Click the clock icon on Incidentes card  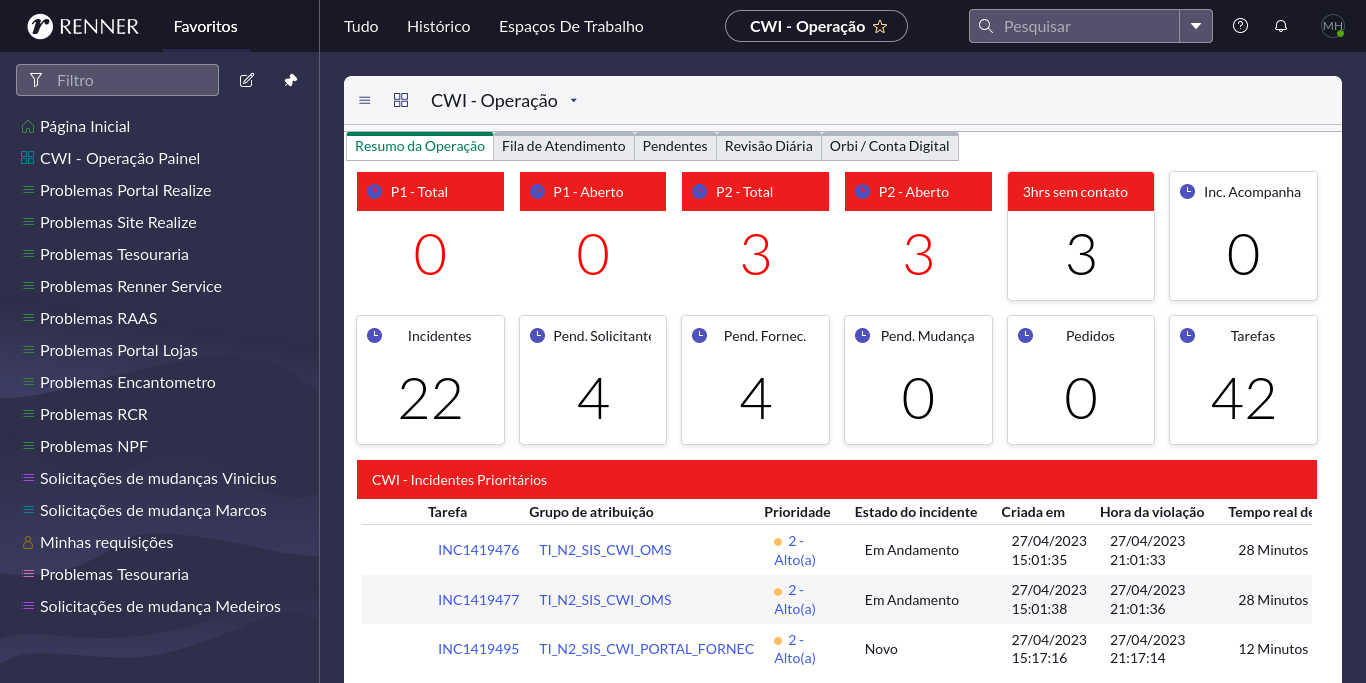coord(374,336)
